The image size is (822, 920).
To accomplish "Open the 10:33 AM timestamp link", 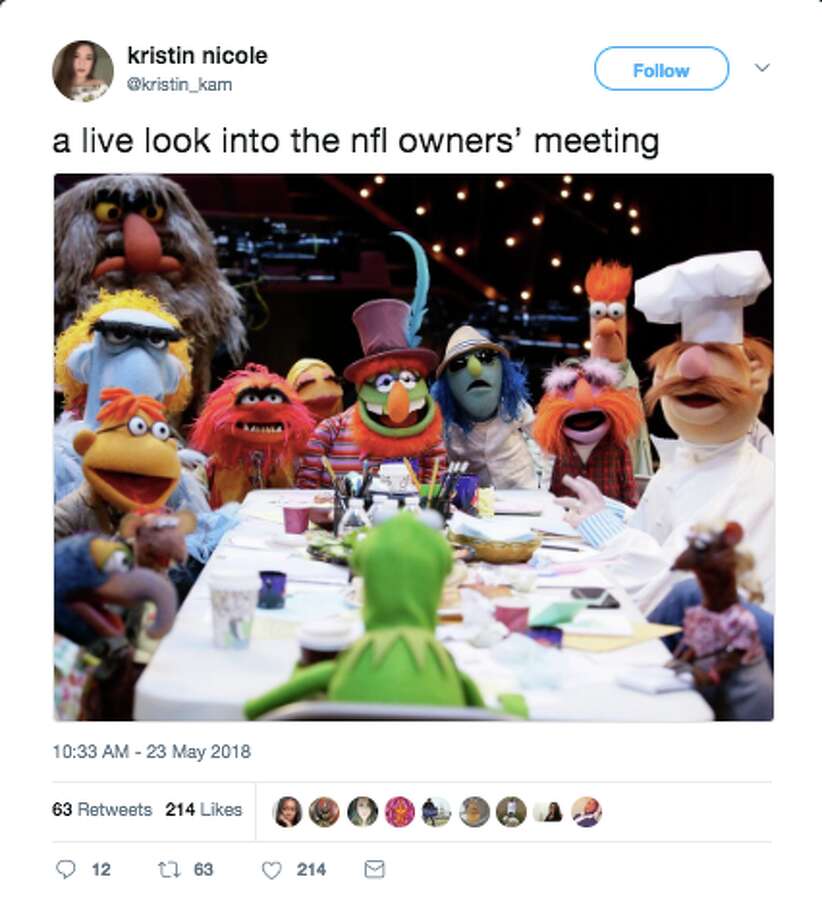I will click(x=151, y=752).
